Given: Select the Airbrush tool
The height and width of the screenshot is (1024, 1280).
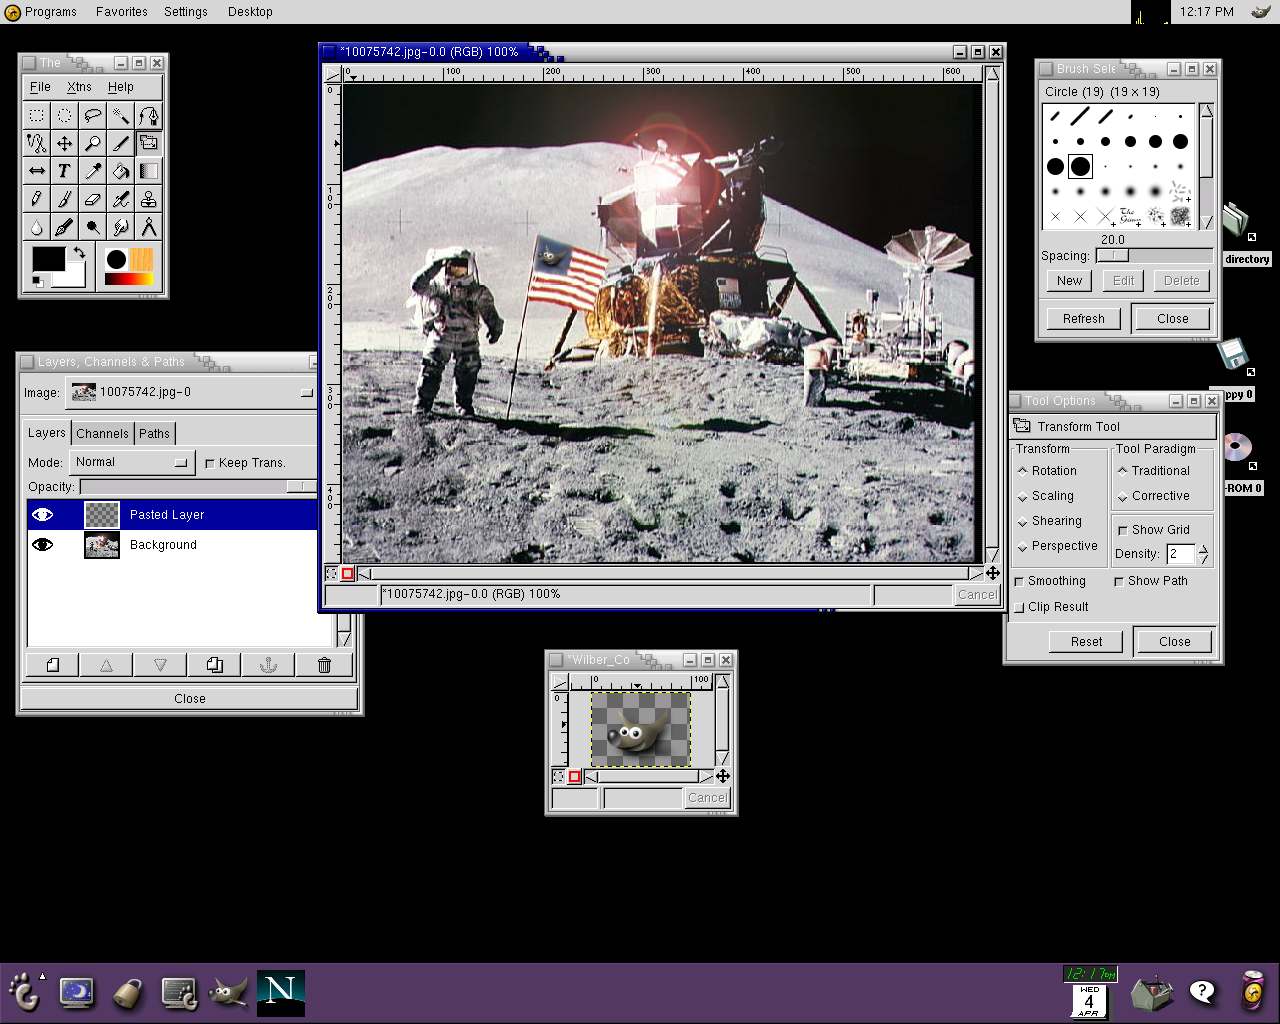Looking at the screenshot, I should pos(120,199).
